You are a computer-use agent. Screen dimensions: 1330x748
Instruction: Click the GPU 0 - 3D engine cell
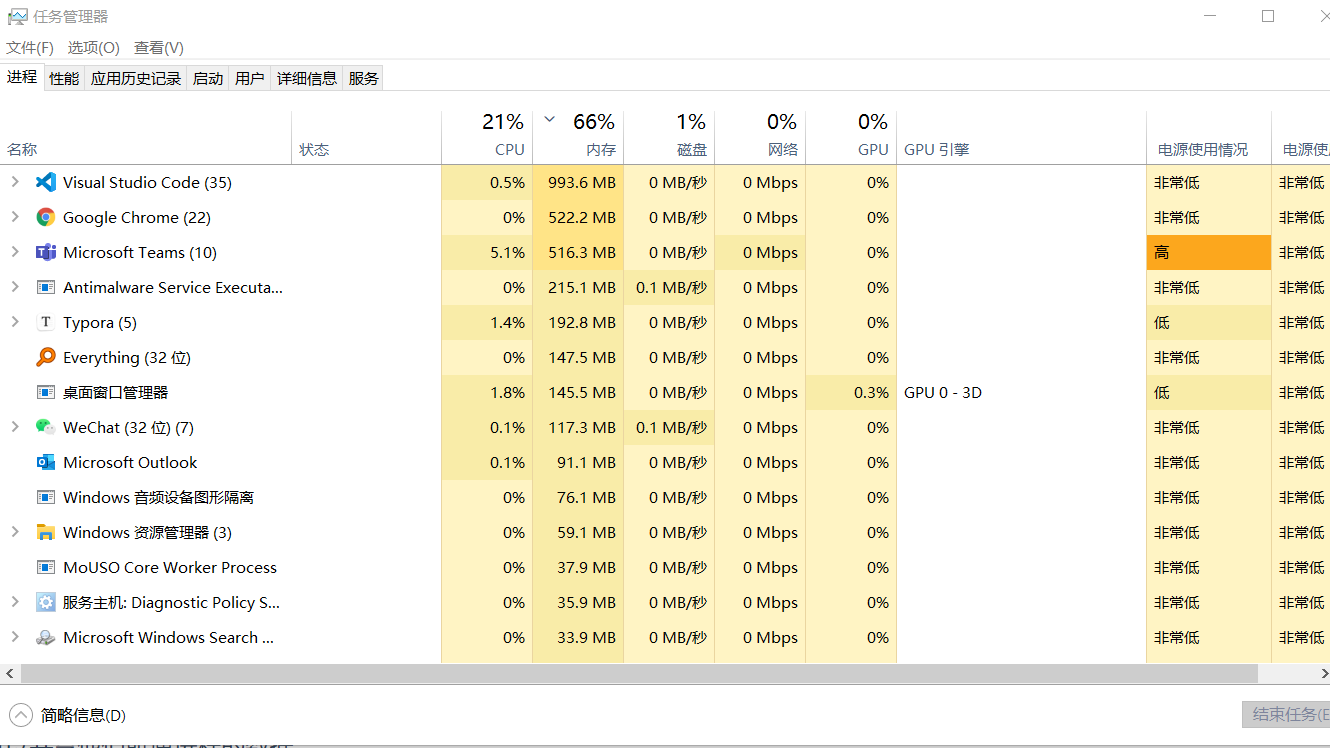[x=1021, y=392]
